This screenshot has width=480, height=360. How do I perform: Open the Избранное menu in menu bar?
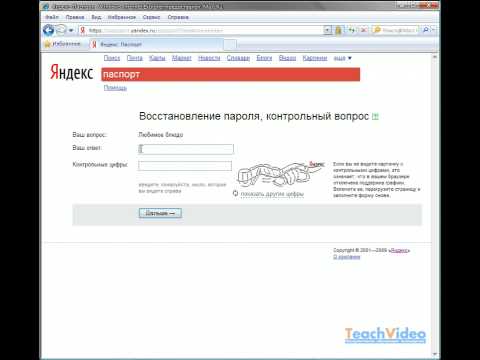point(122,17)
